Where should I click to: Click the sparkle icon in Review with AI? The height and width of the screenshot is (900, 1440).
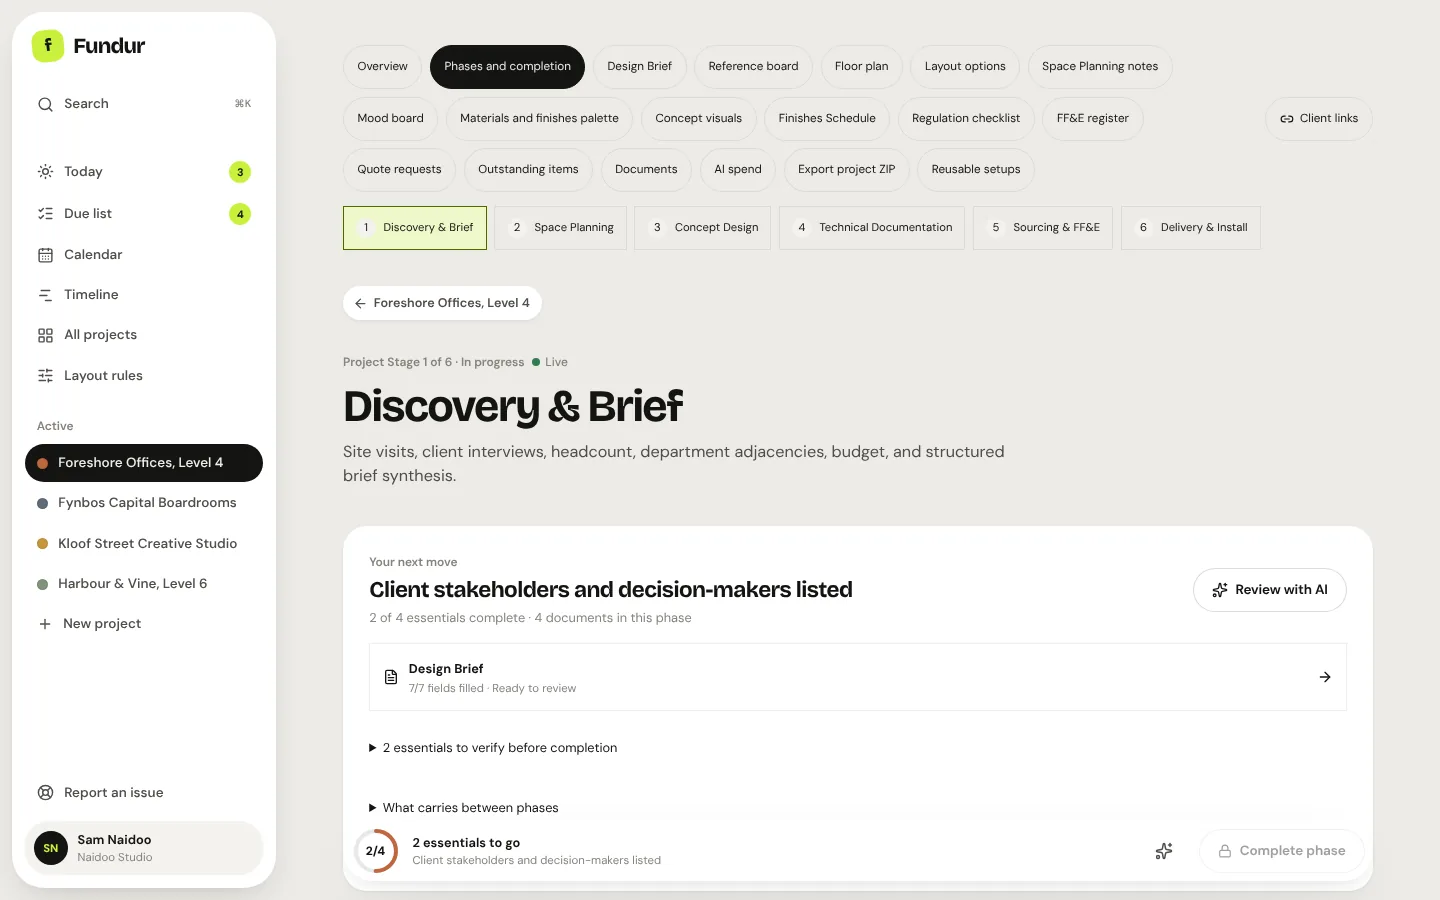[1220, 590]
